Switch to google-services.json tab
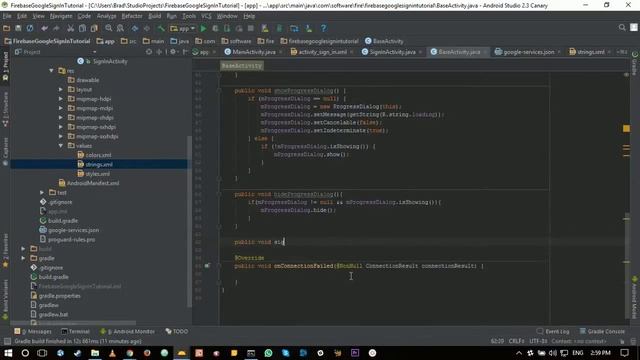 [x=529, y=52]
